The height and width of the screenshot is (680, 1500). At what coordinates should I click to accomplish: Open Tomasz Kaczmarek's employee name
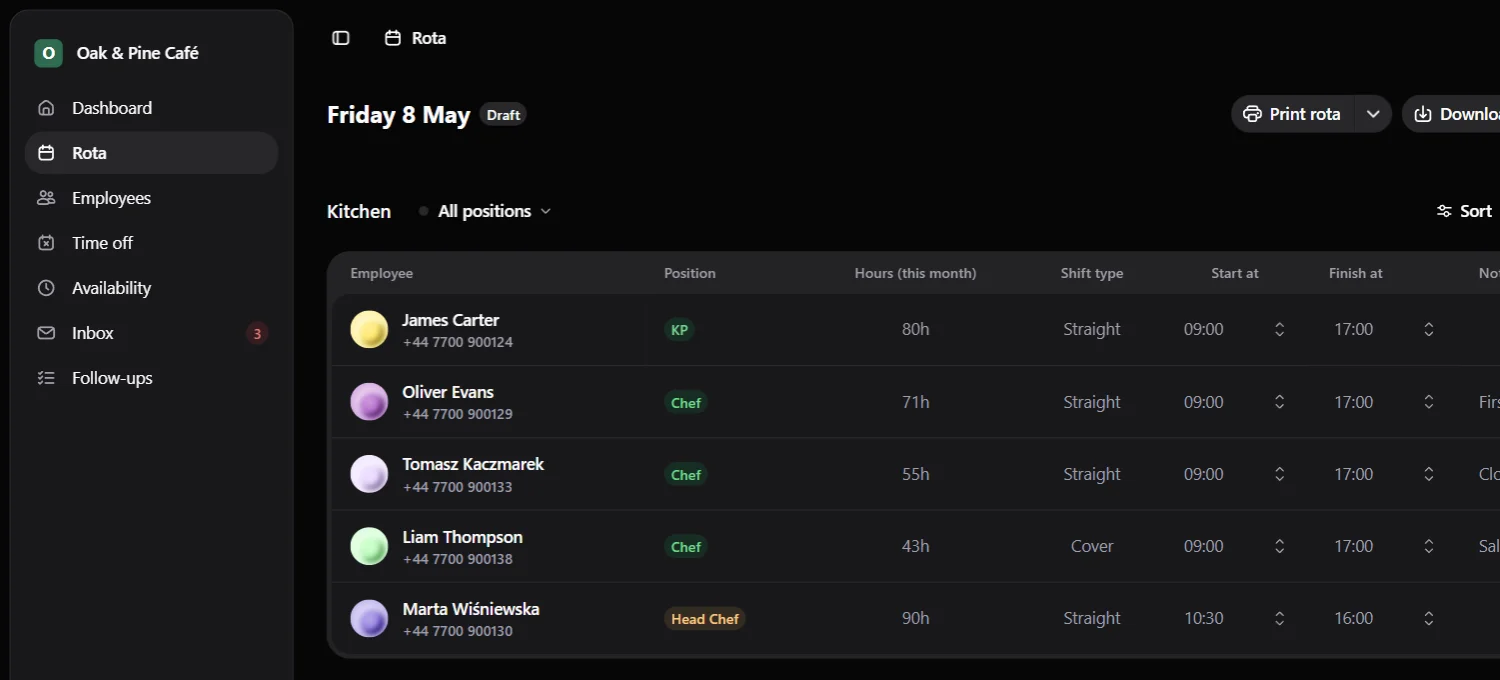pos(473,464)
